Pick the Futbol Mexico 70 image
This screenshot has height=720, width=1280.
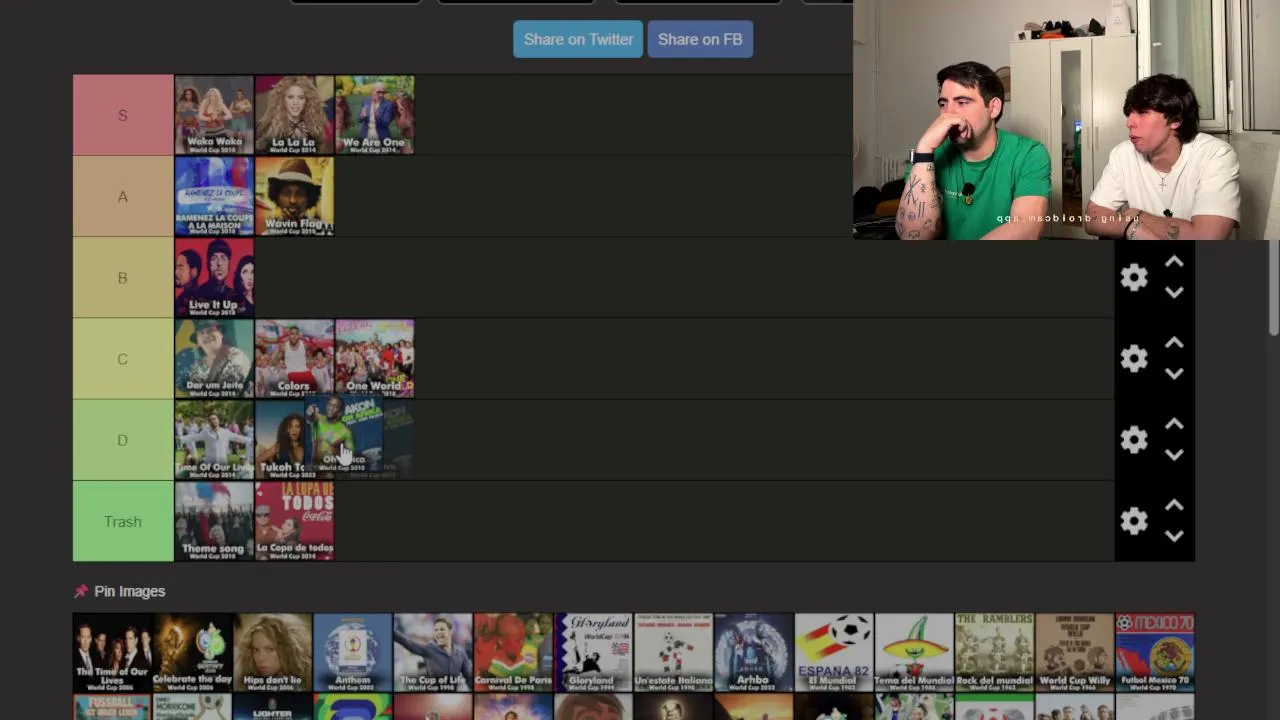1155,652
